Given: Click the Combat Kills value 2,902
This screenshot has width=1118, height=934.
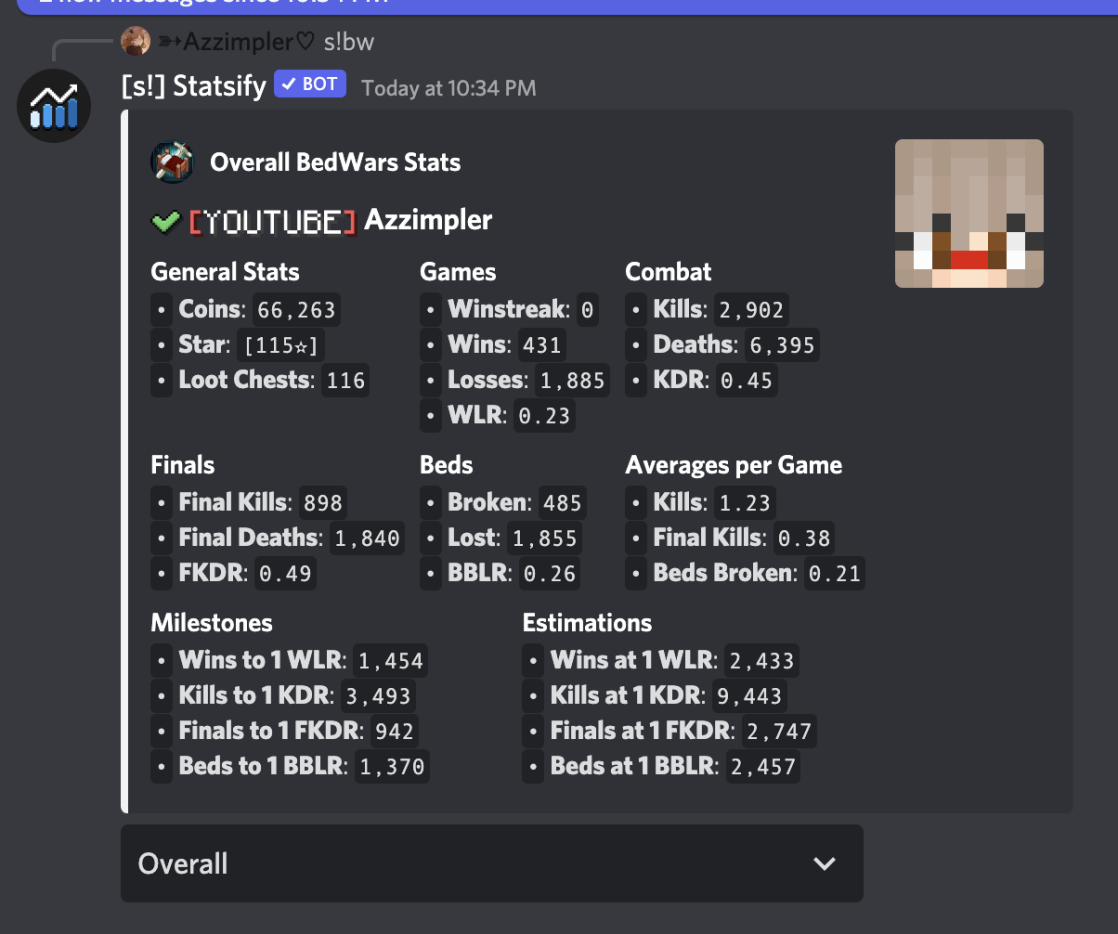Looking at the screenshot, I should coord(751,310).
